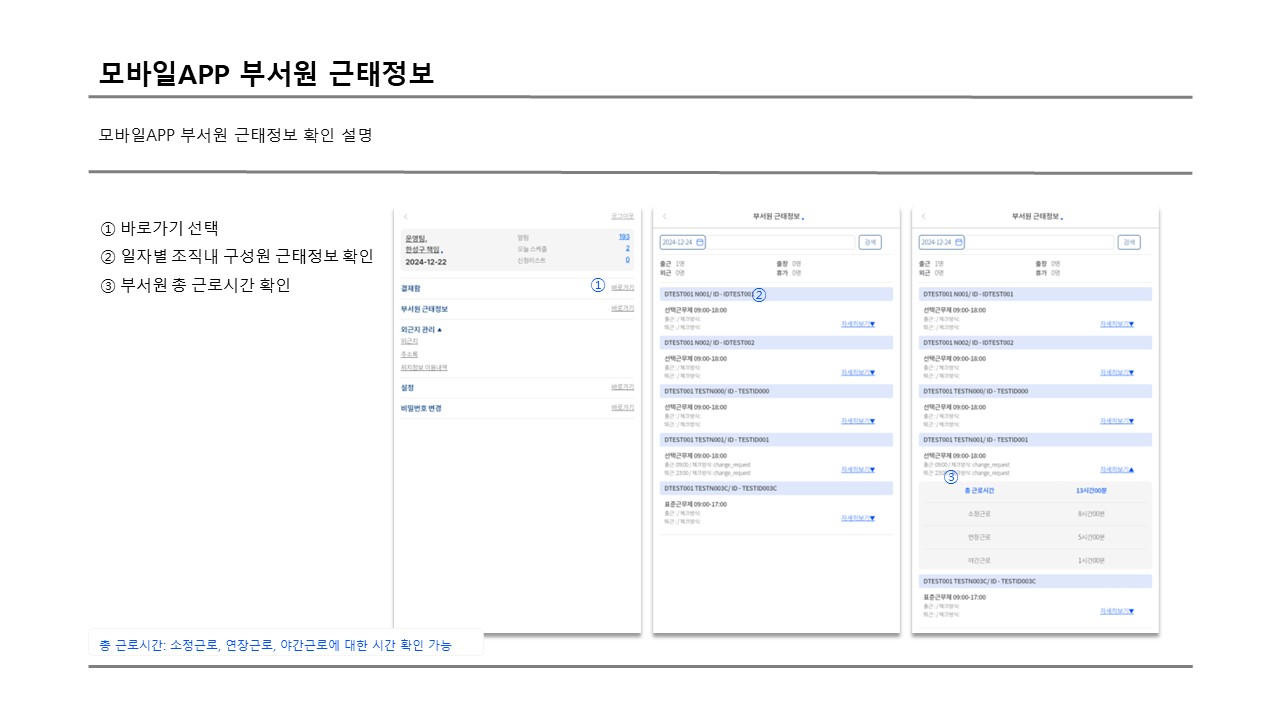The image size is (1280, 720).
Task: Expand 자세히보기 for TESTID001 on the middle screen
Action: (x=858, y=469)
